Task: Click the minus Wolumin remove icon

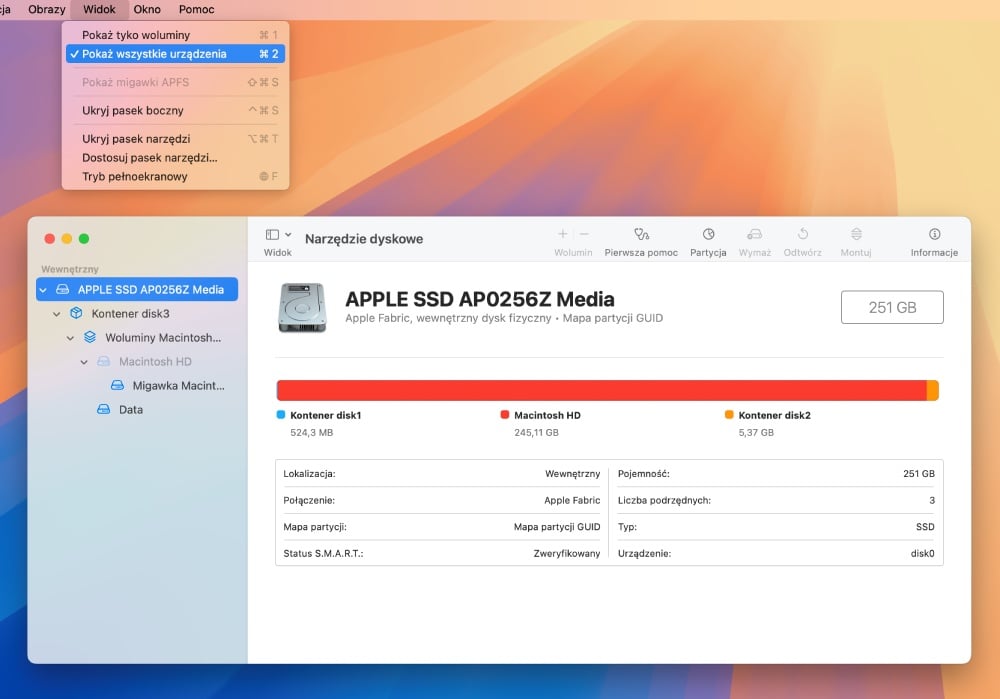Action: click(x=584, y=234)
